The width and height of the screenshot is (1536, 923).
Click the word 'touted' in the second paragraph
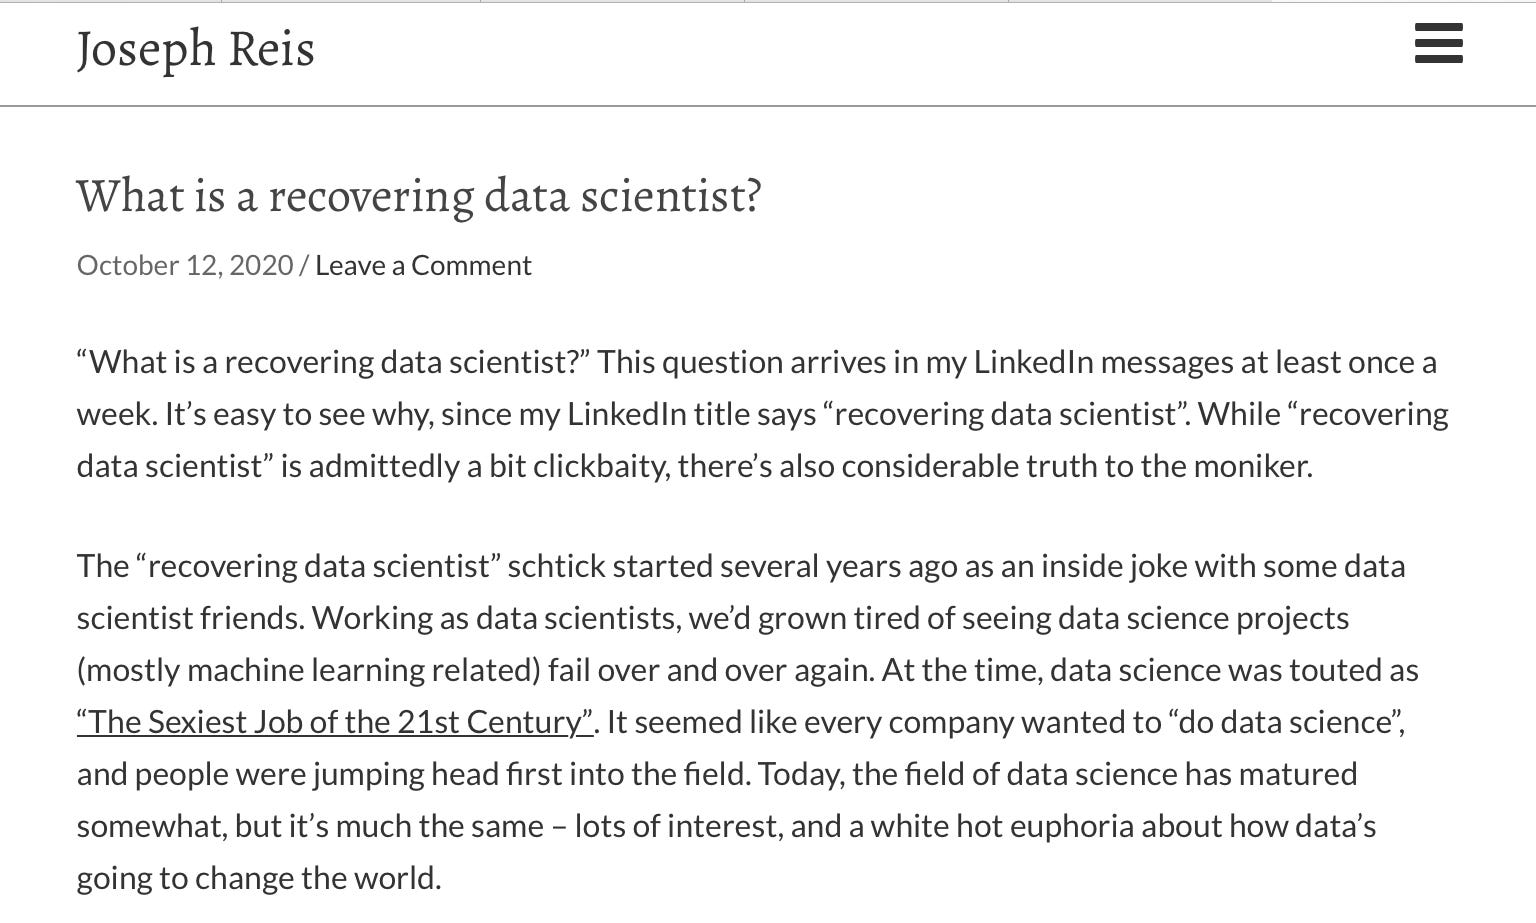click(1335, 670)
